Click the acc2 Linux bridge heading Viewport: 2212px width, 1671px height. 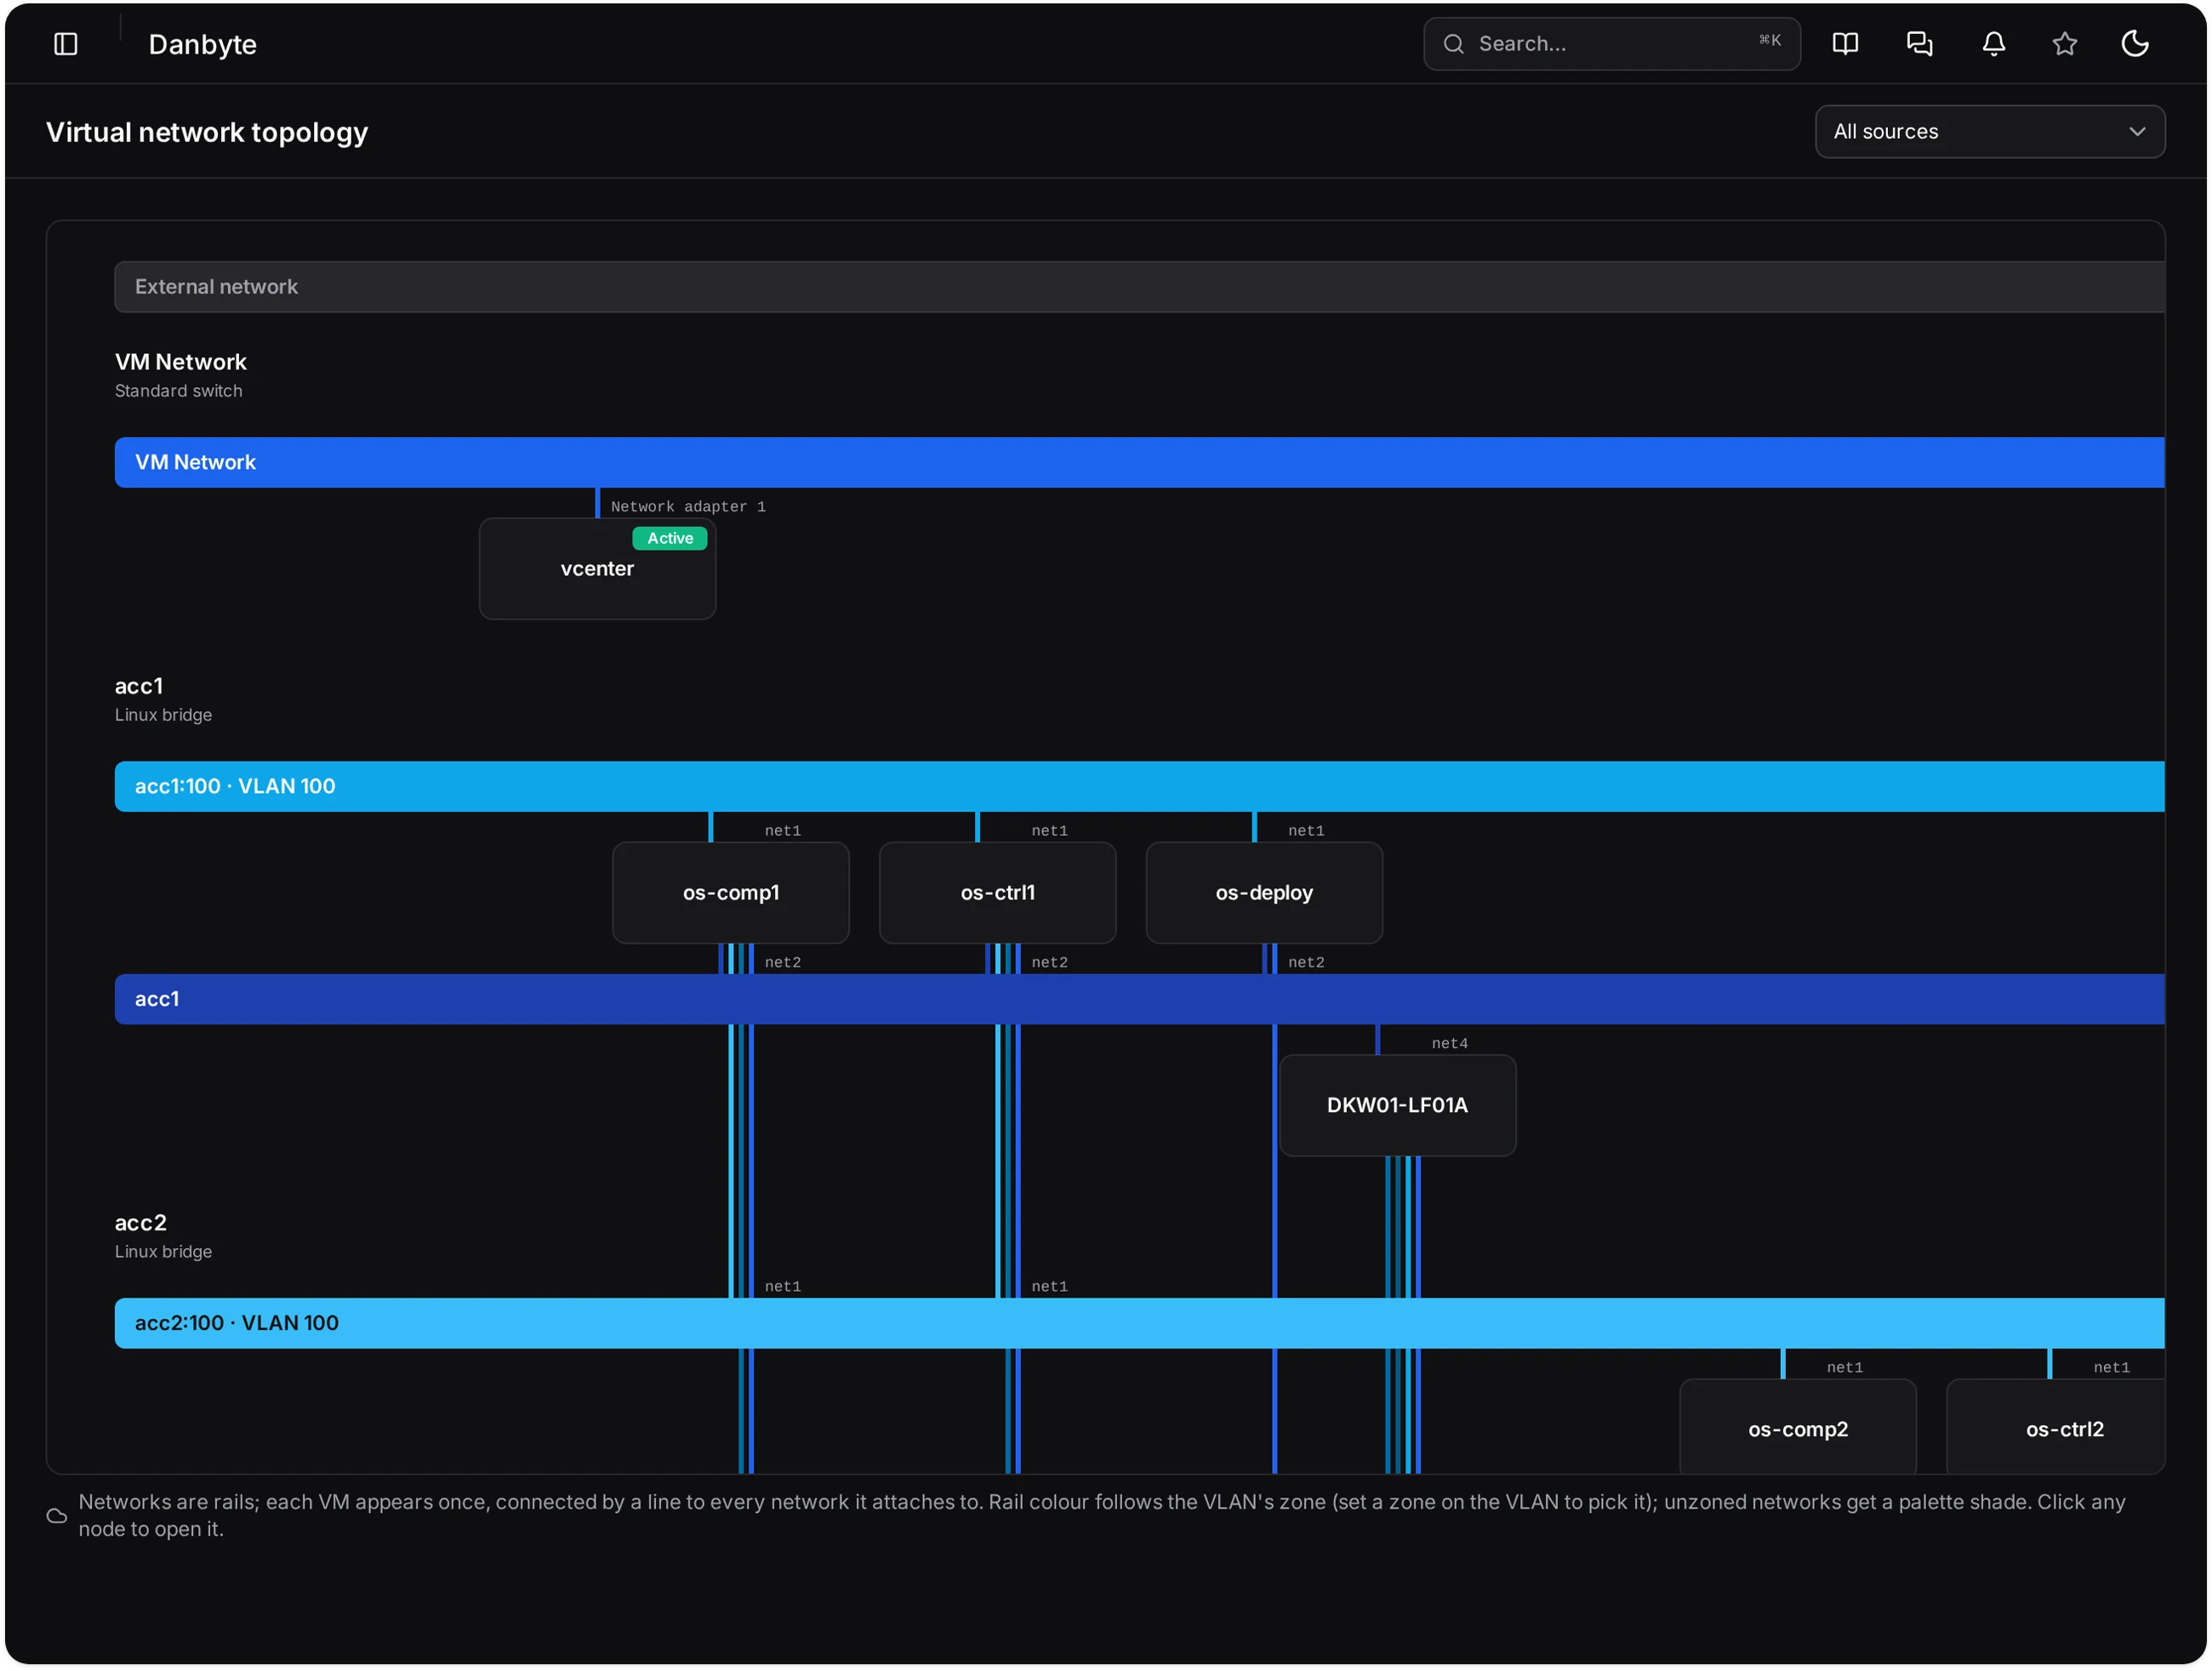(x=140, y=1223)
